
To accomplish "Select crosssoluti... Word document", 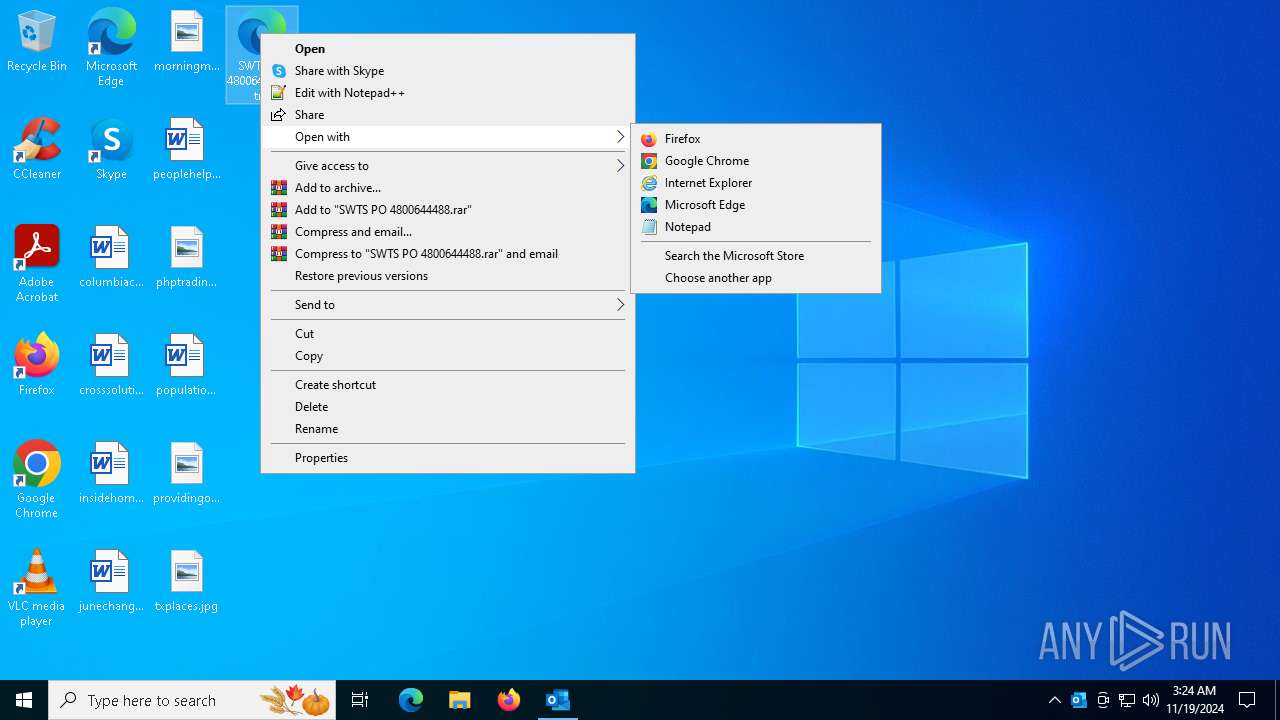I will point(111,365).
